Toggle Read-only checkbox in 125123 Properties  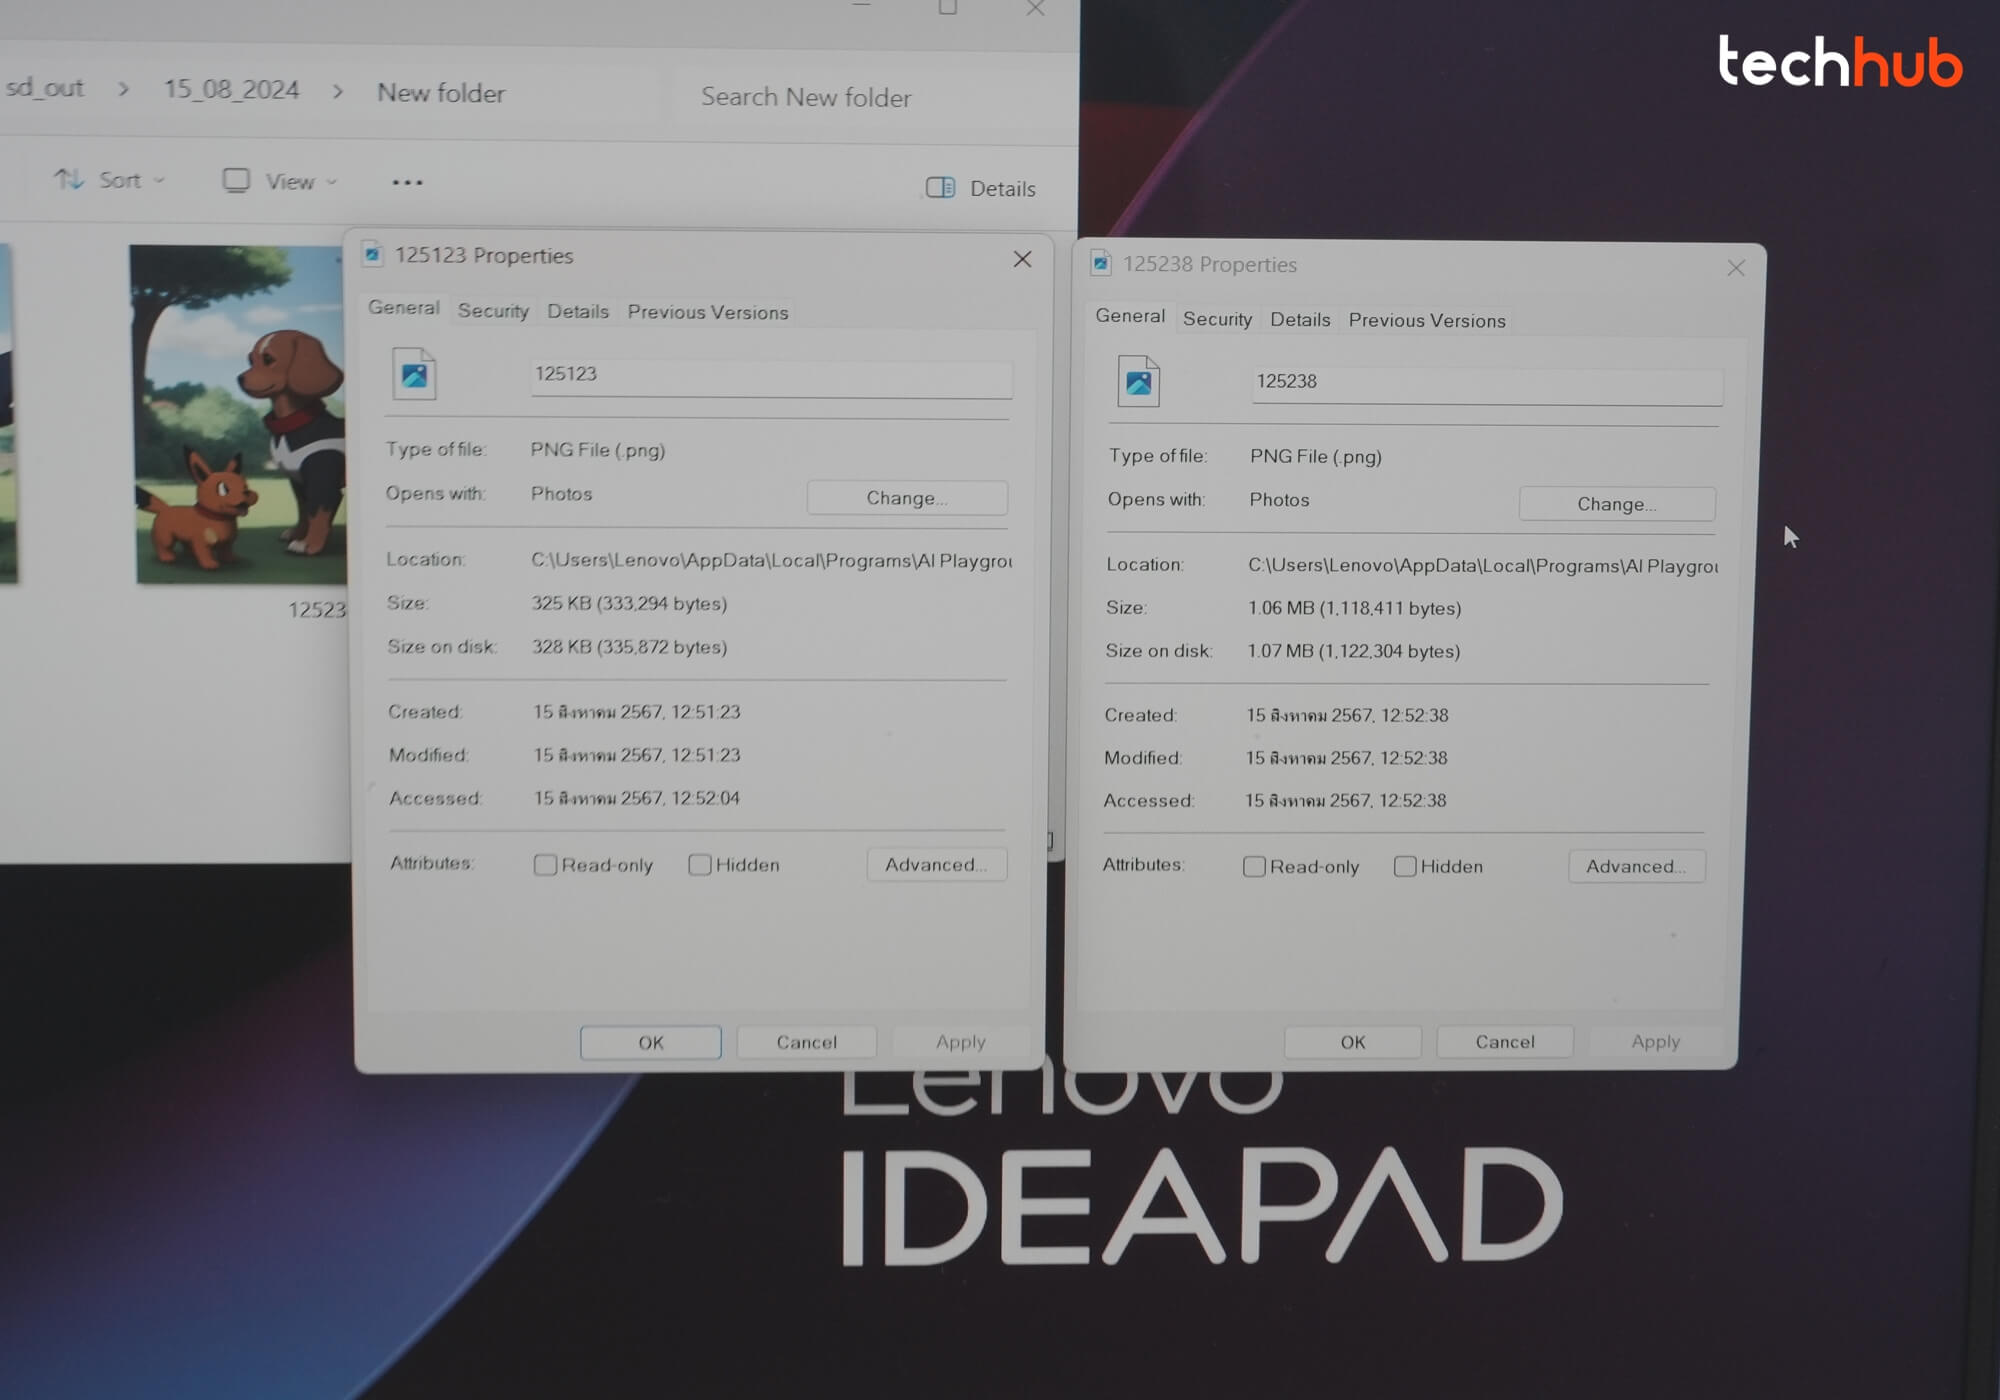pos(545,865)
